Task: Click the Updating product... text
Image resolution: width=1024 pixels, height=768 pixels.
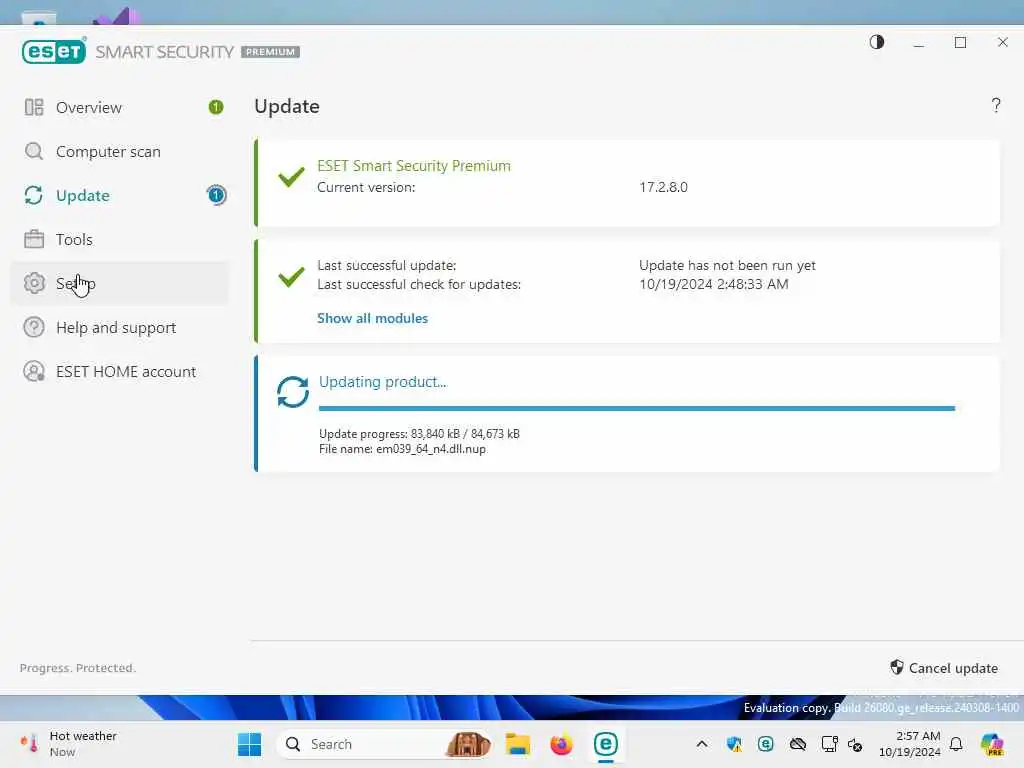Action: (383, 382)
